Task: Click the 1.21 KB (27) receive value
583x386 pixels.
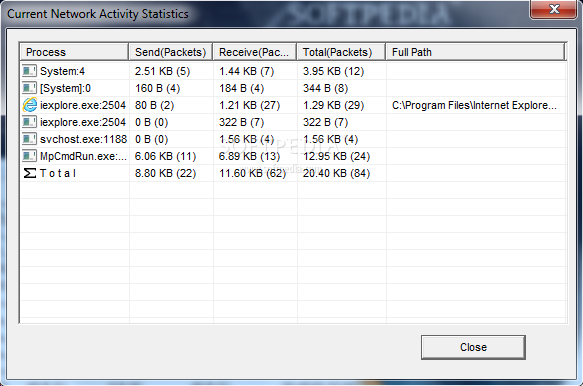Action: tap(249, 105)
